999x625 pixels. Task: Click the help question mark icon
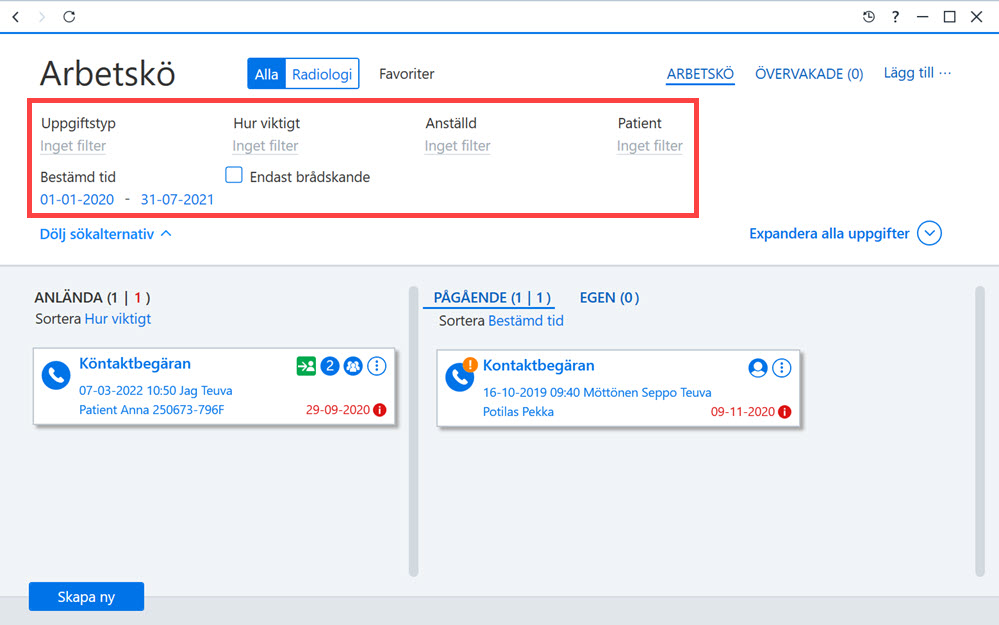coord(895,17)
